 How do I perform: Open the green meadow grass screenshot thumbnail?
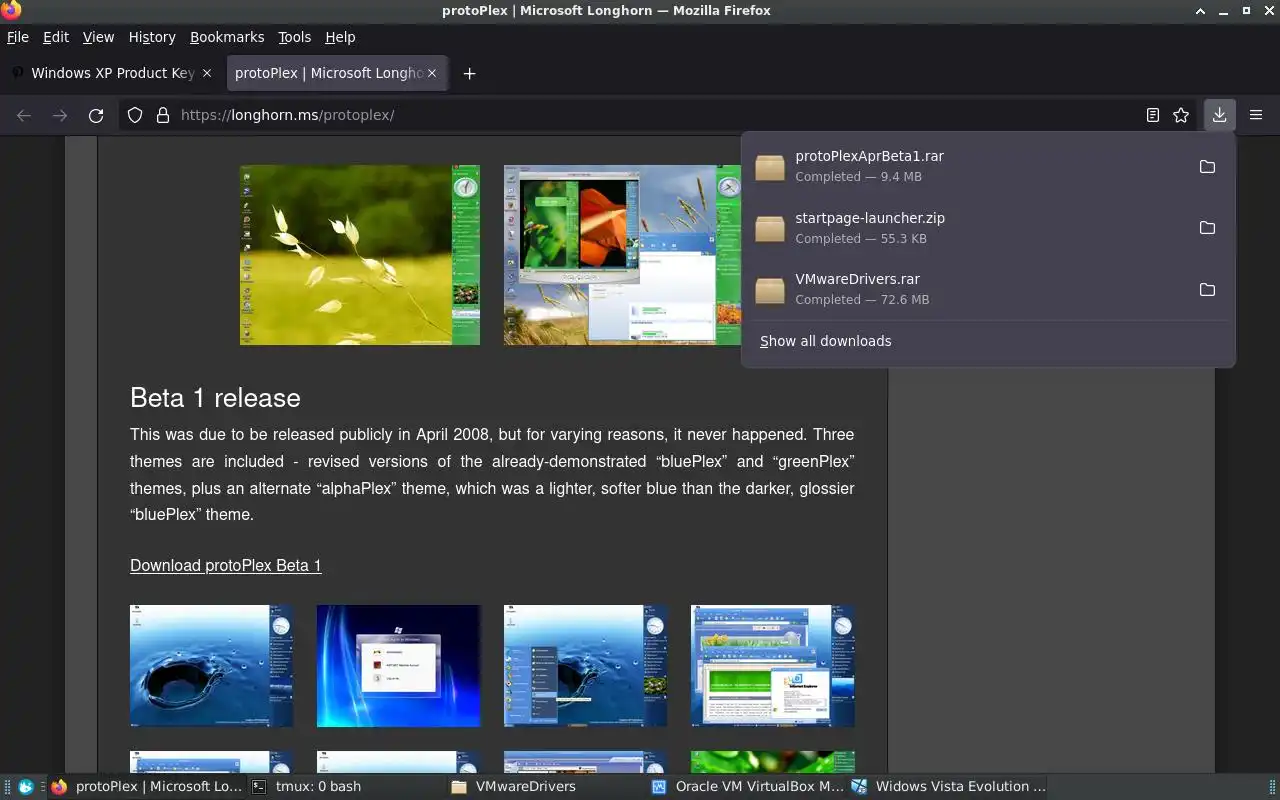click(x=360, y=255)
